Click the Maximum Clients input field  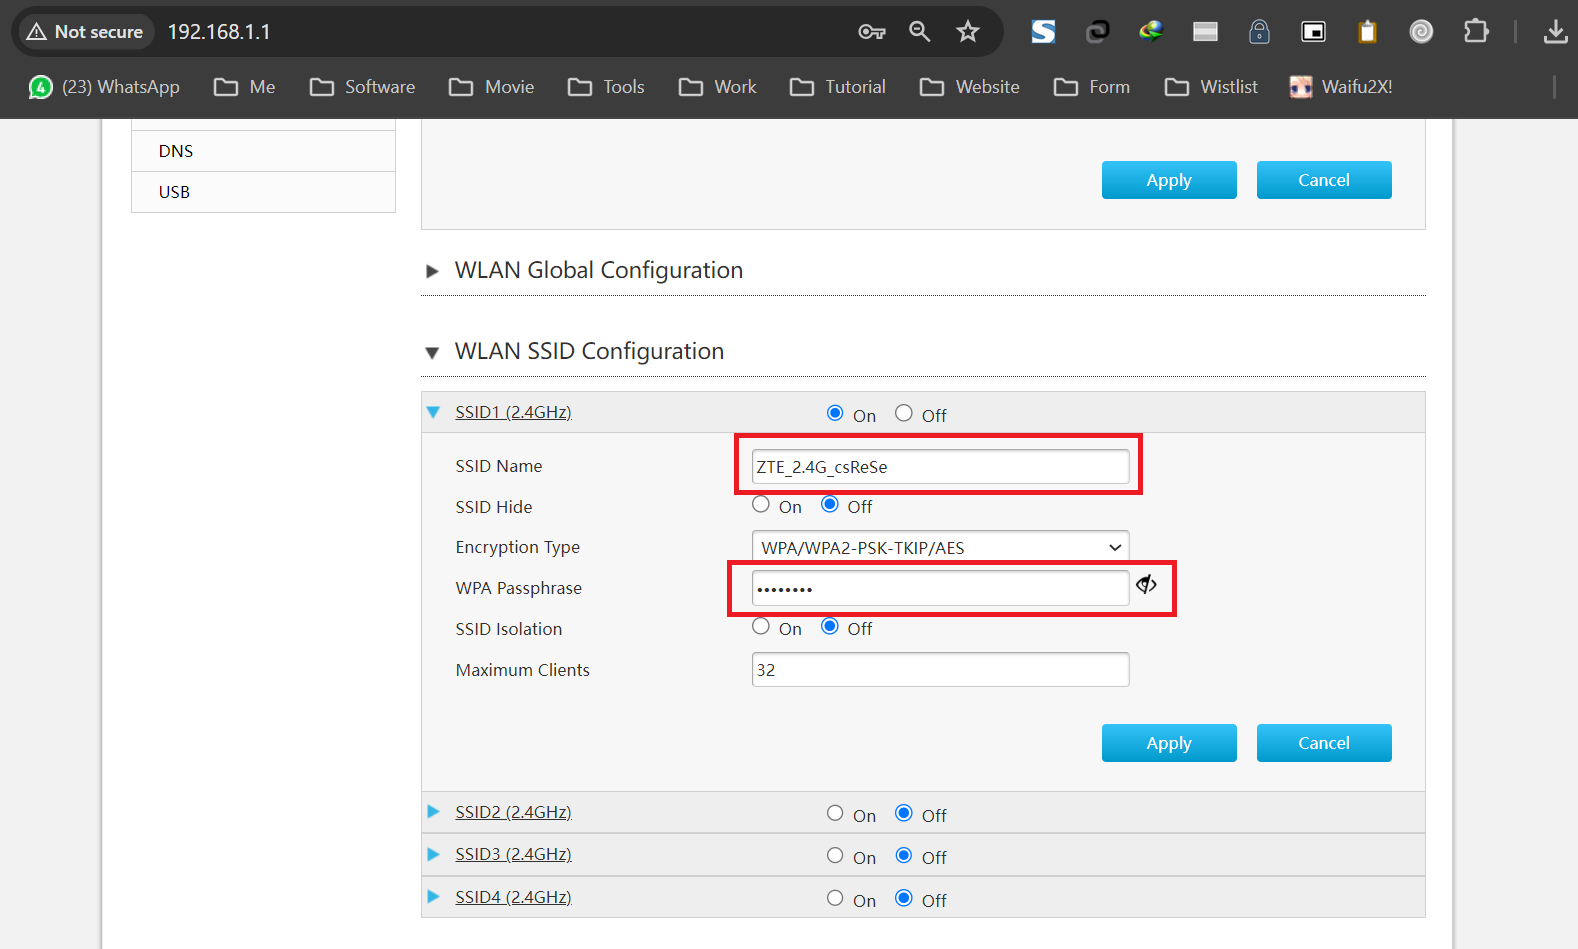[940, 670]
